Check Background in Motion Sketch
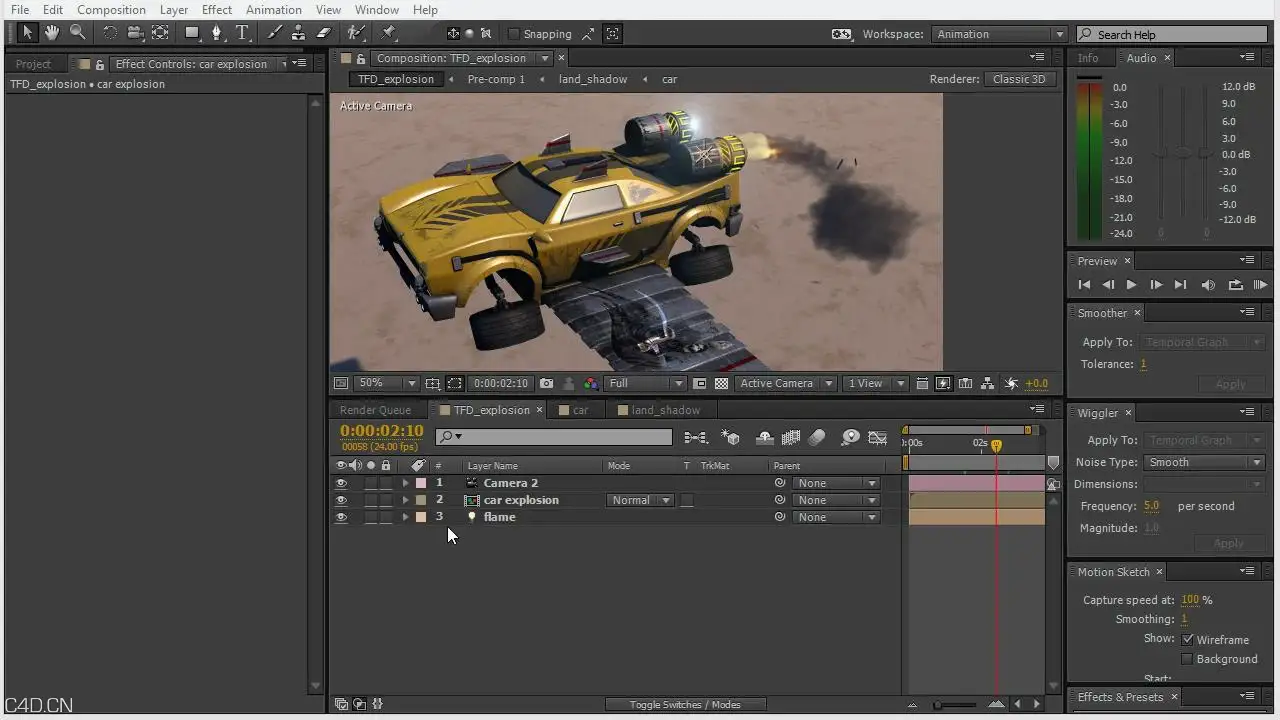 point(1188,659)
